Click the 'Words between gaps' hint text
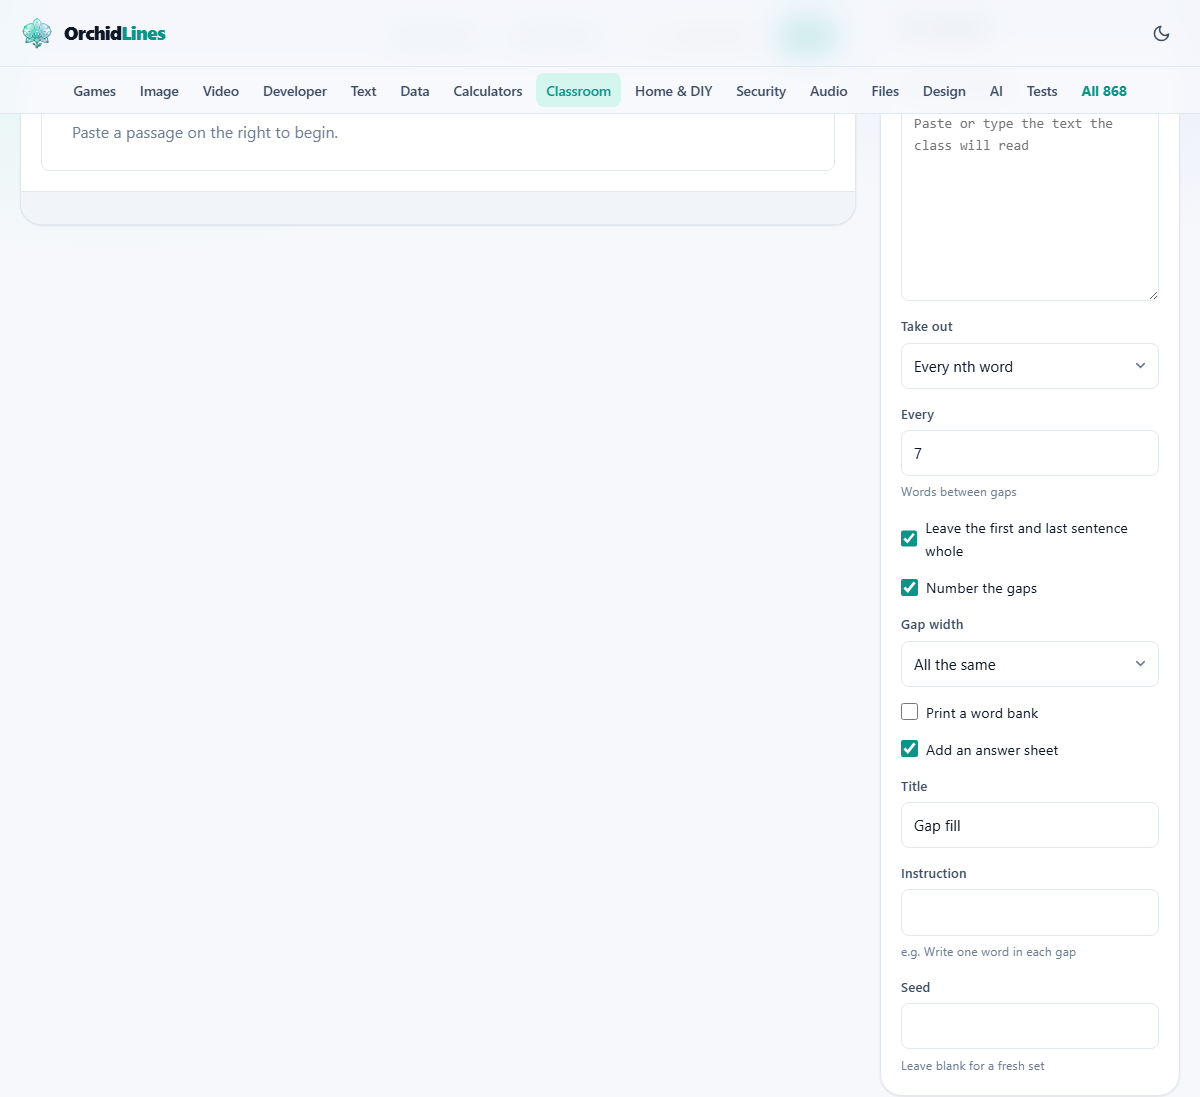The image size is (1200, 1097). coord(958,492)
